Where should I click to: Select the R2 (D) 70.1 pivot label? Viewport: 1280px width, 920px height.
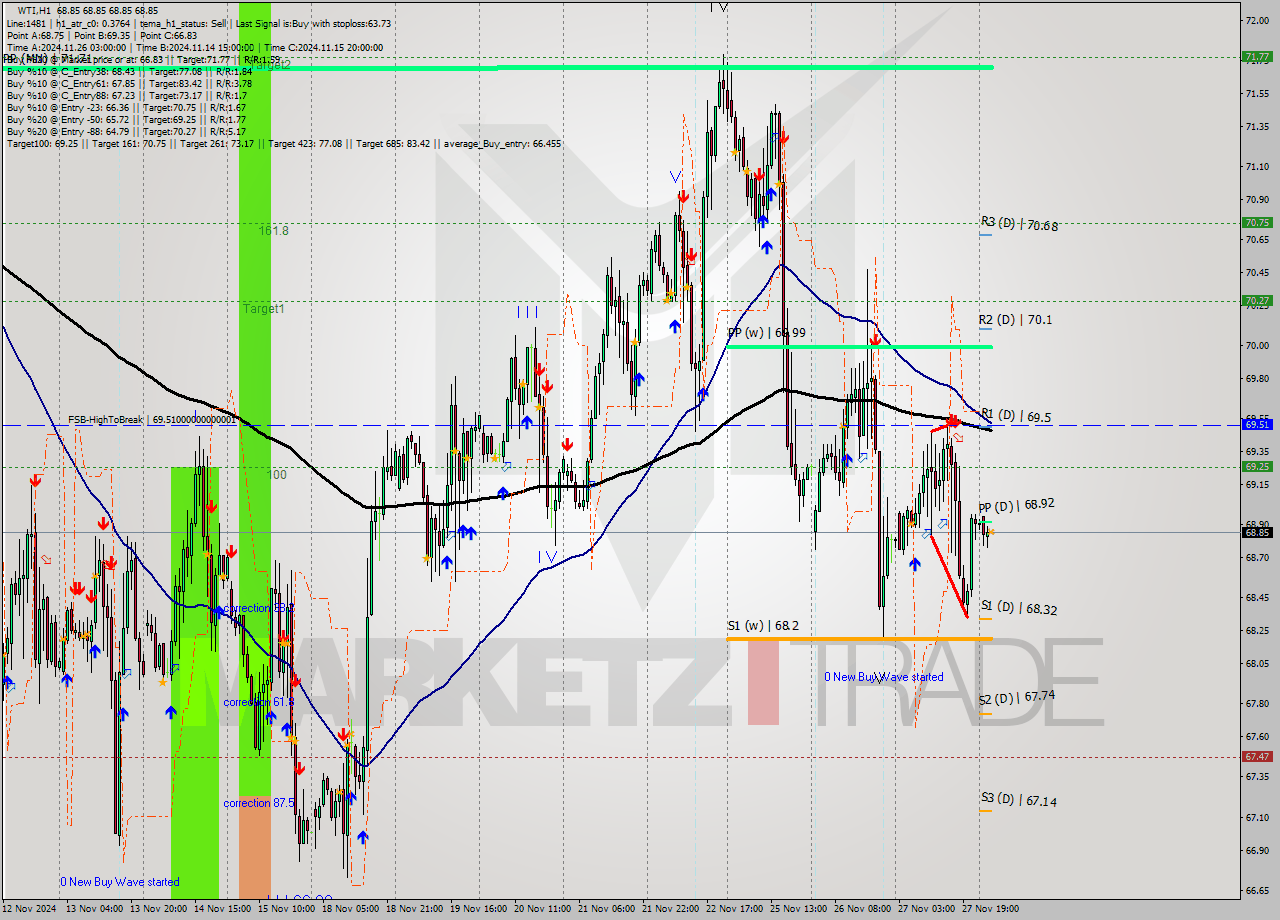click(1015, 320)
